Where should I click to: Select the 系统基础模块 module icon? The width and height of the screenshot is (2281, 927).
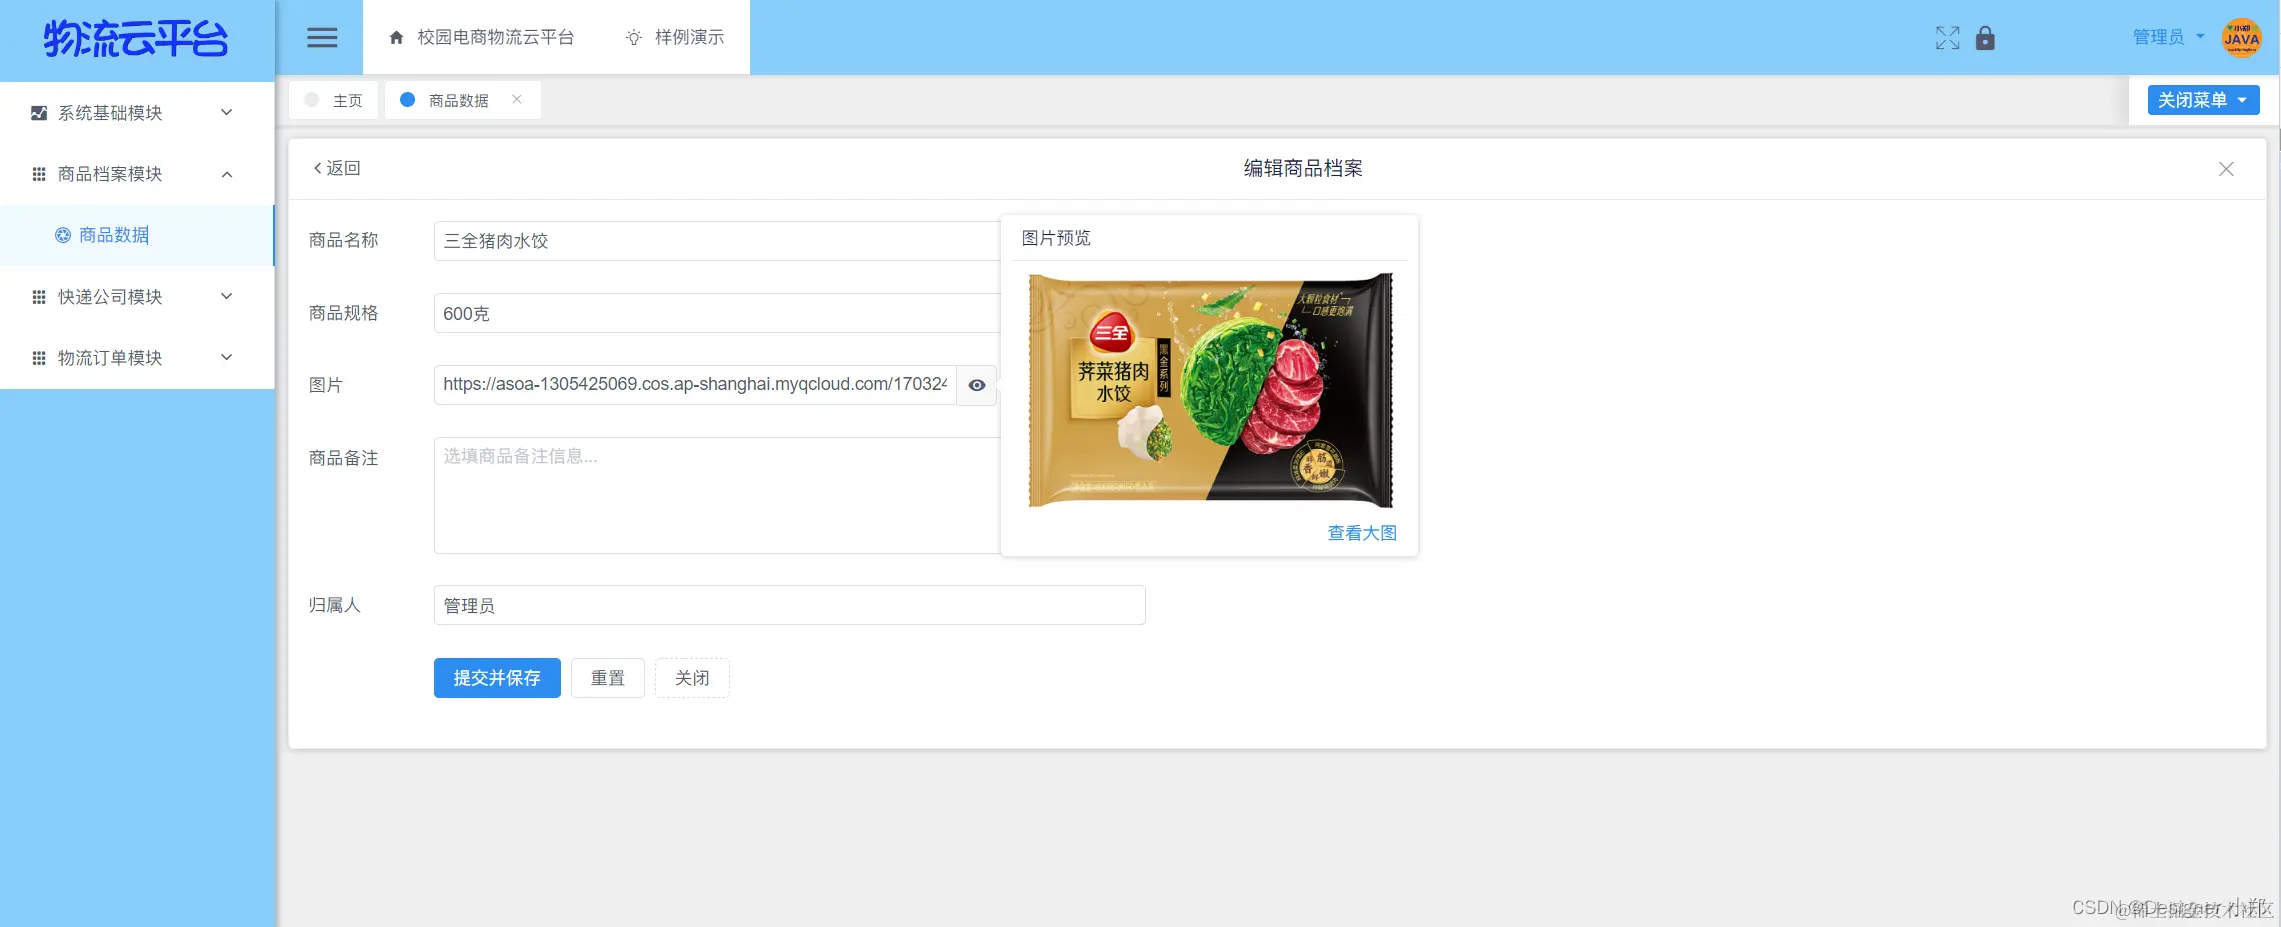click(x=39, y=112)
